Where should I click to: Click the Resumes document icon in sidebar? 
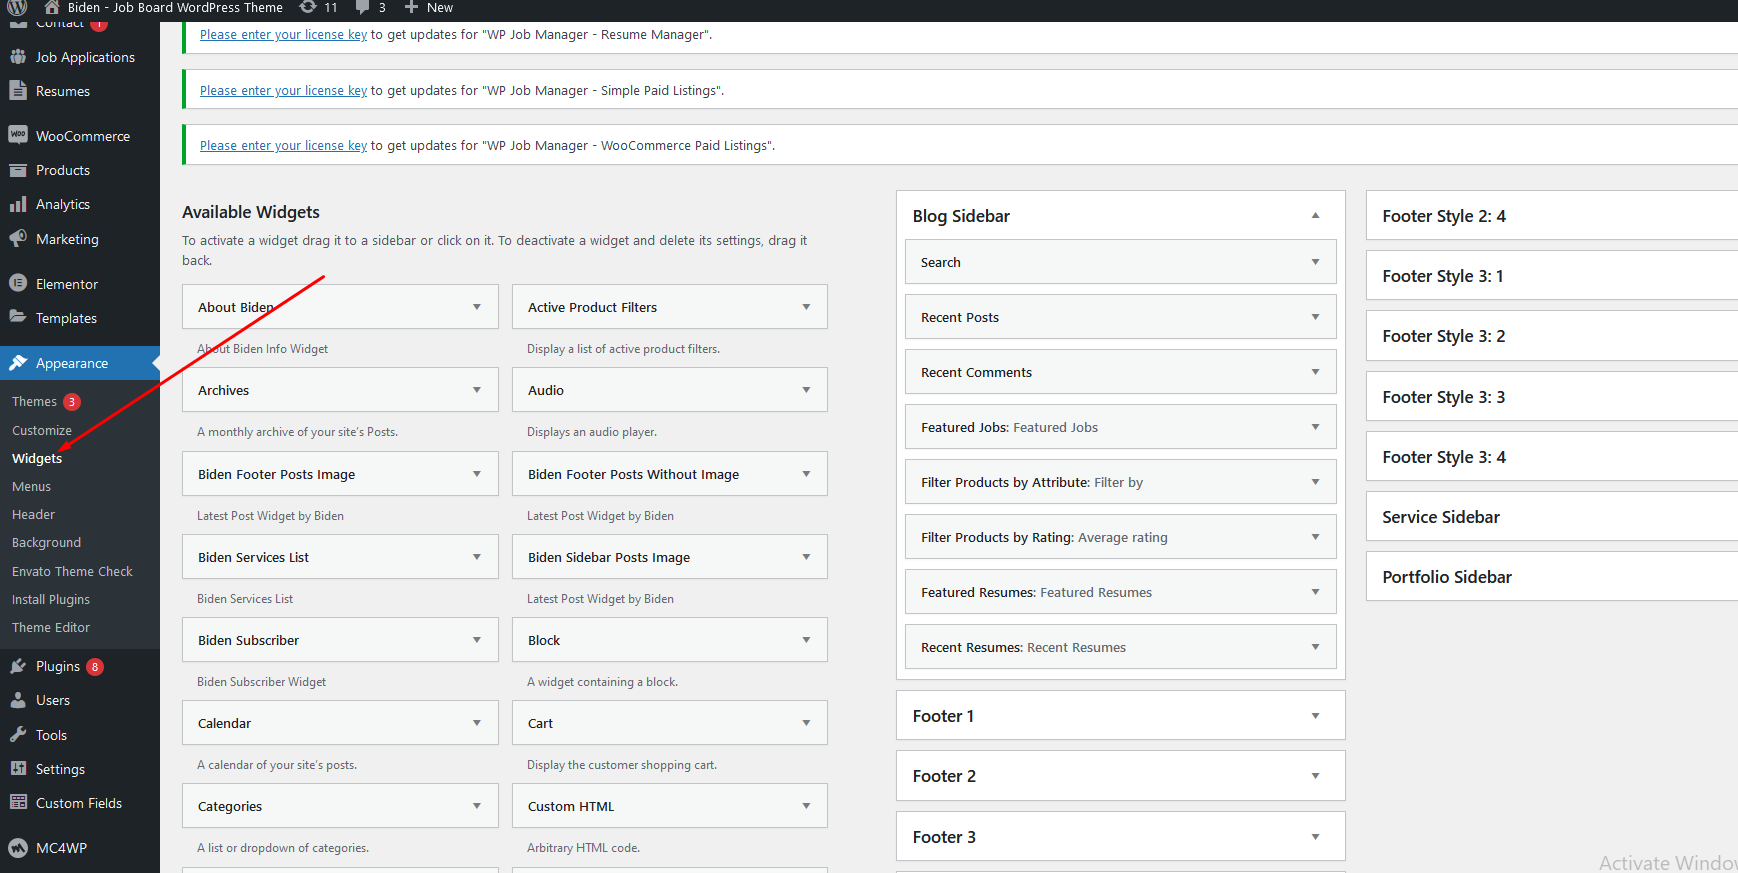[x=18, y=90]
